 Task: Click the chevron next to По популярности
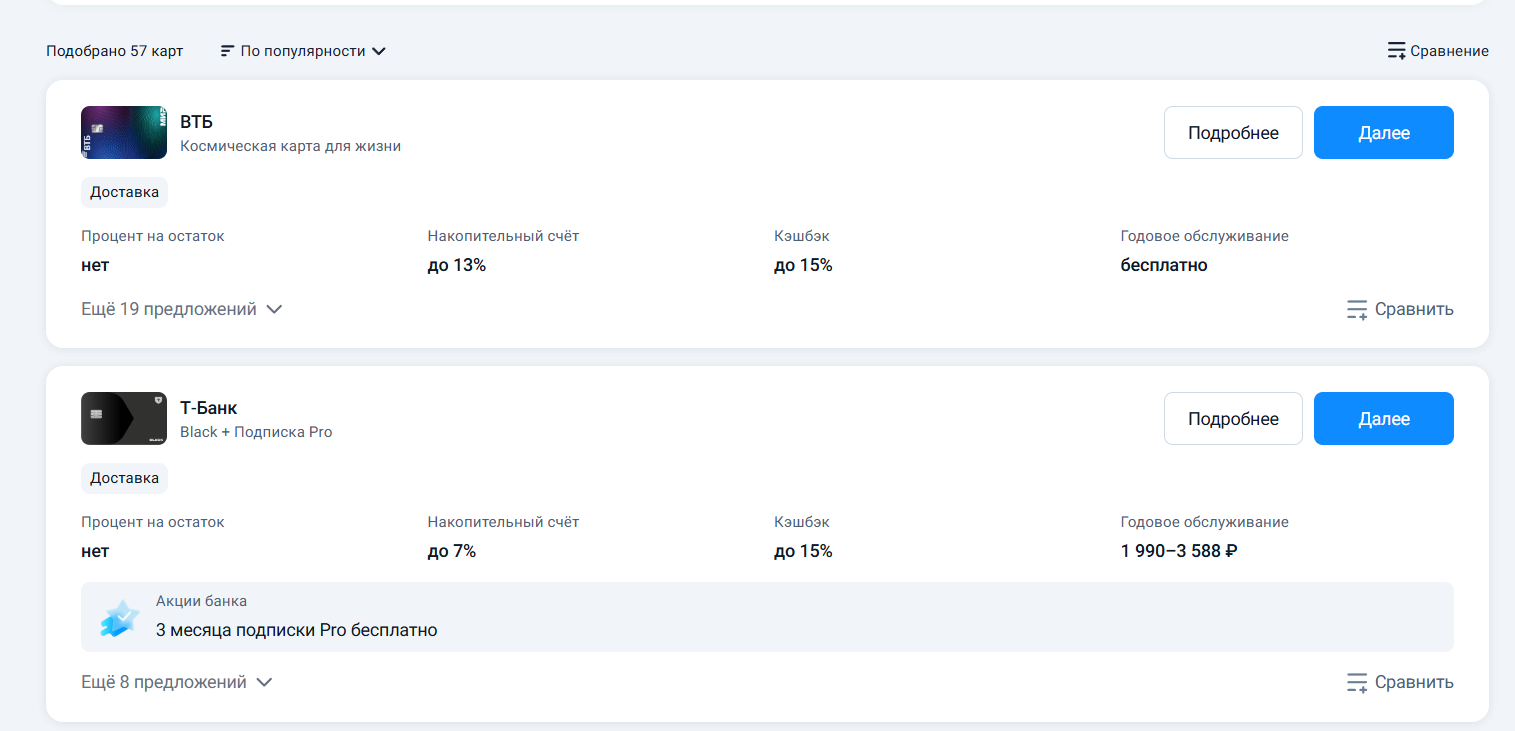379,51
